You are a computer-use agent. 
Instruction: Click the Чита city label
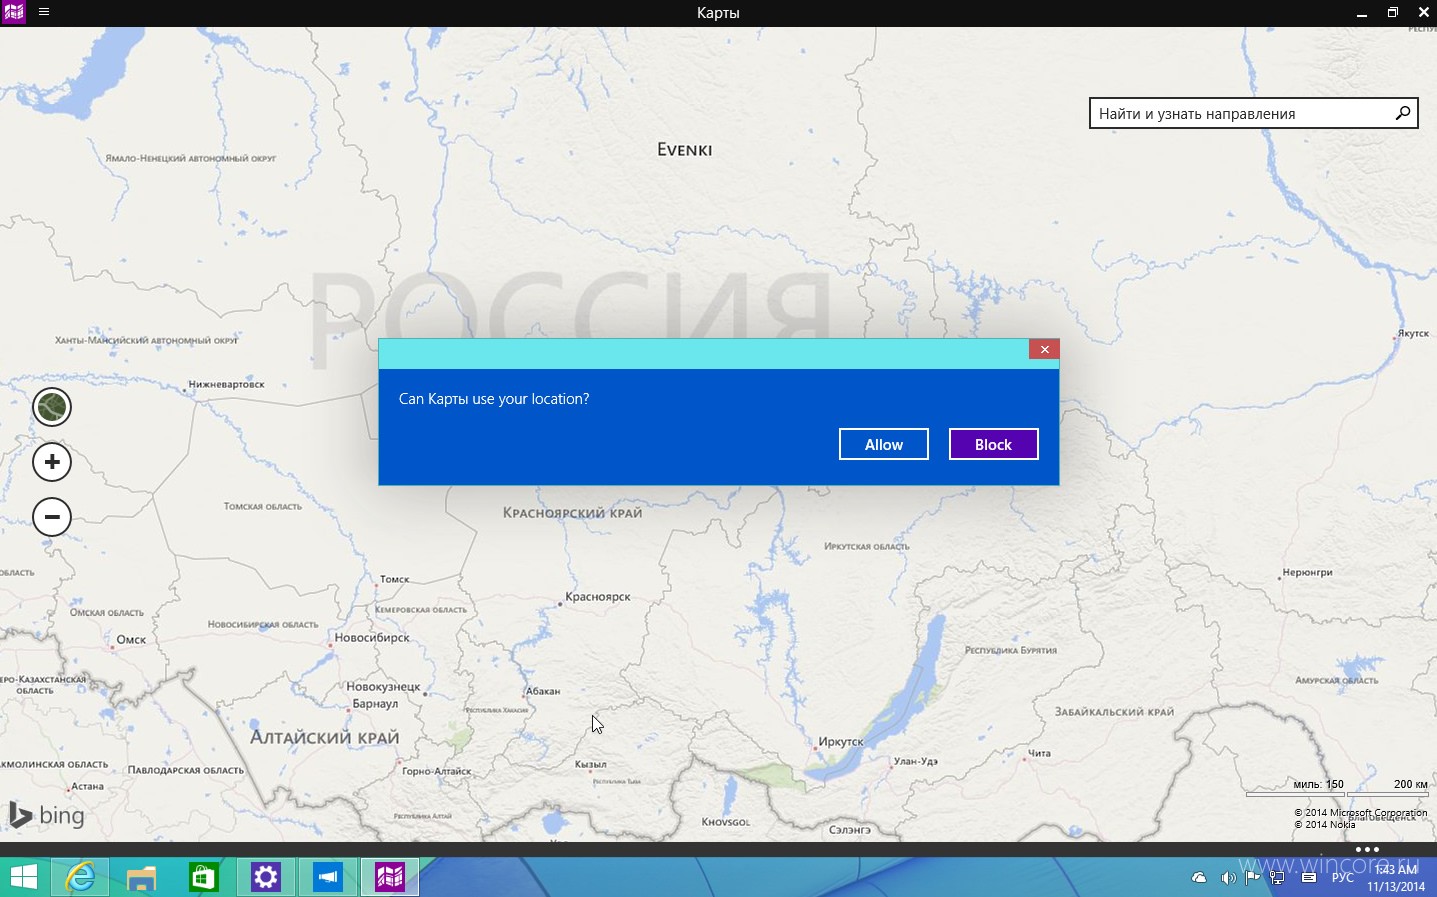click(1040, 753)
